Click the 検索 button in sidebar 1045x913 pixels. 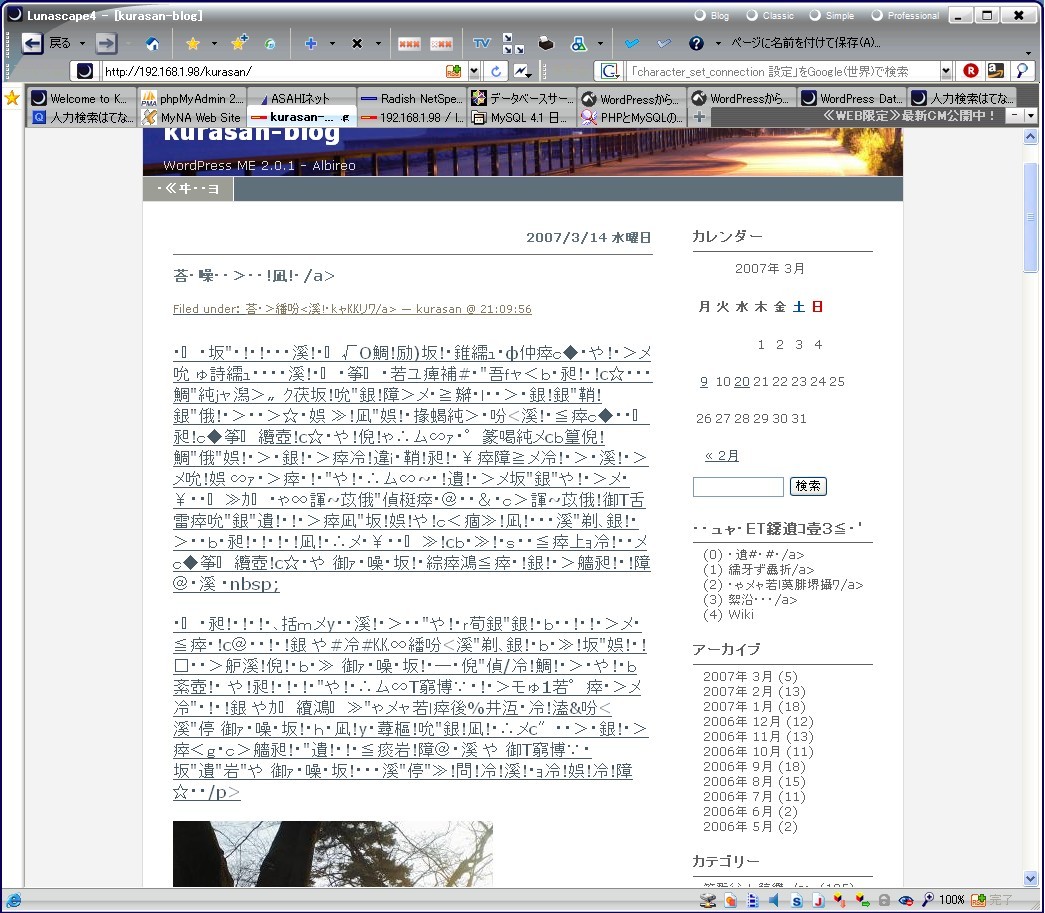pos(808,486)
